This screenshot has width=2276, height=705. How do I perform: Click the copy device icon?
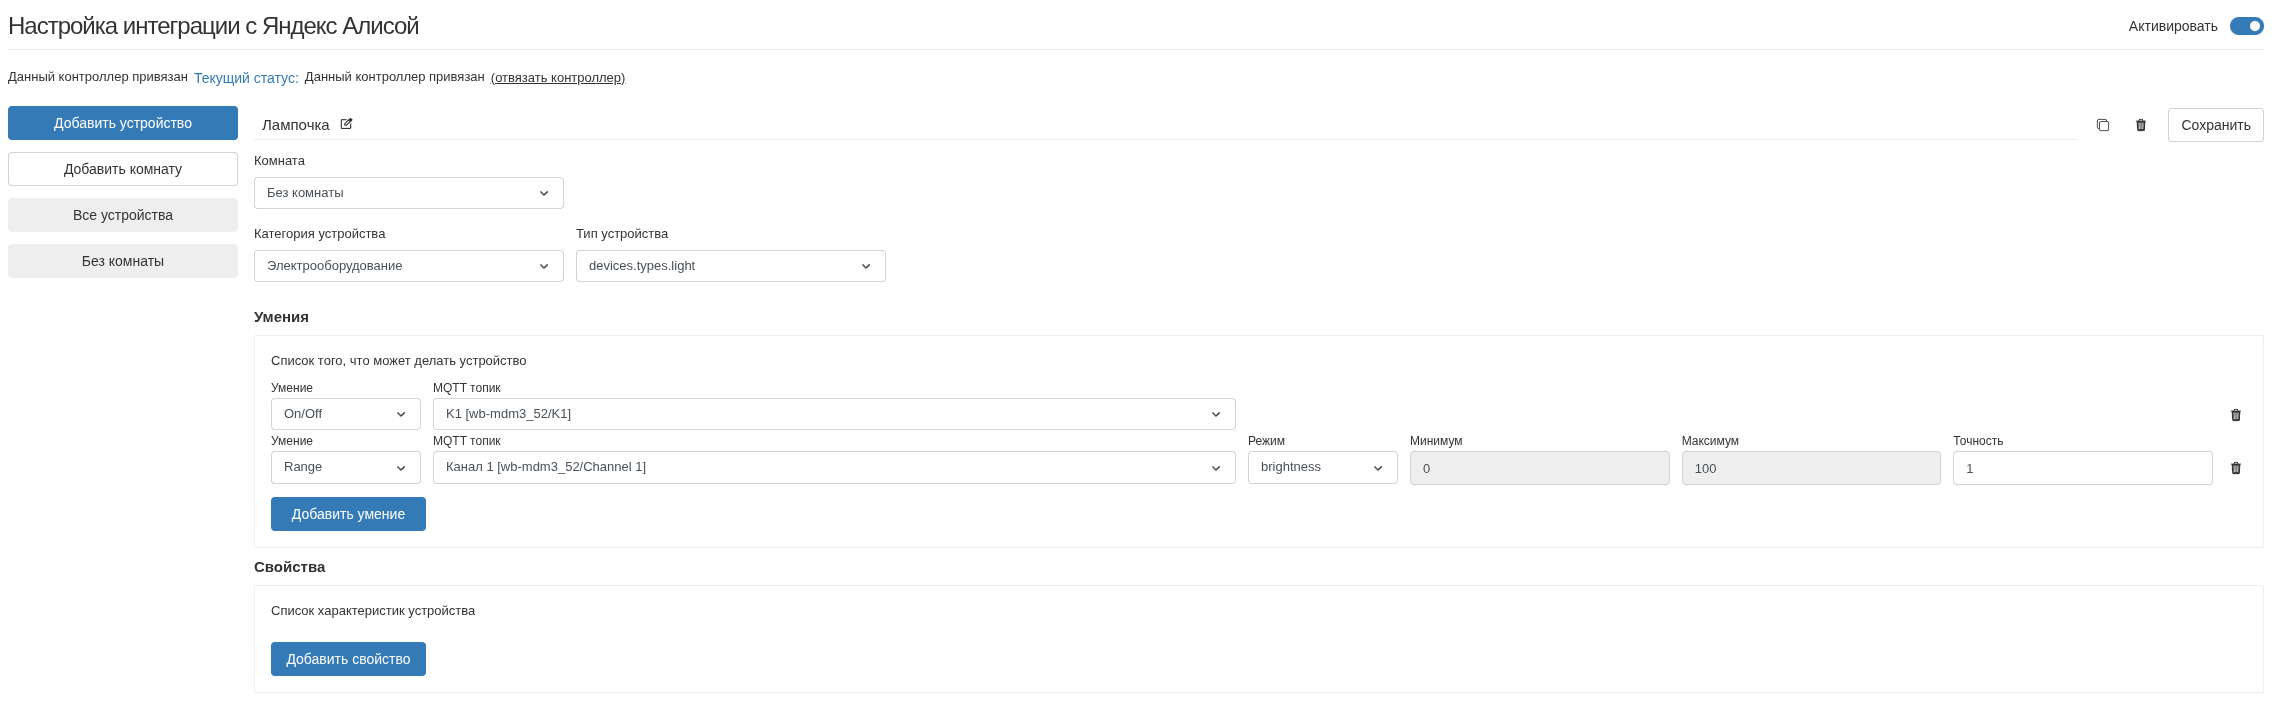2103,125
